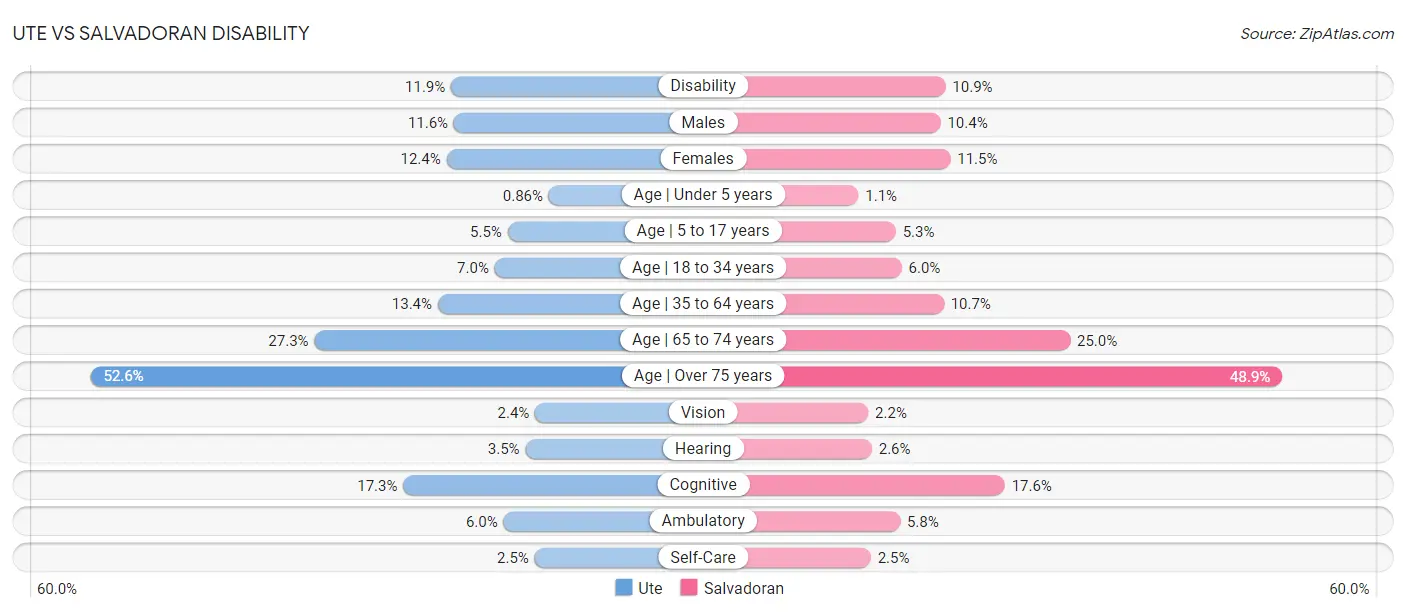Click the blue Ute legend swatch
The height and width of the screenshot is (612, 1406).
tap(624, 588)
